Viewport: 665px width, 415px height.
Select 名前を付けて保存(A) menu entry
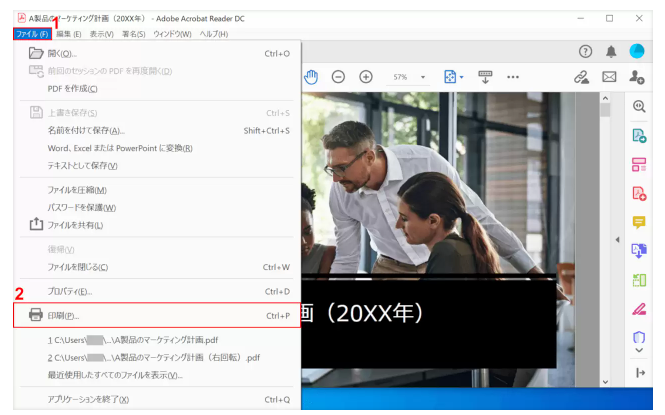(86, 130)
